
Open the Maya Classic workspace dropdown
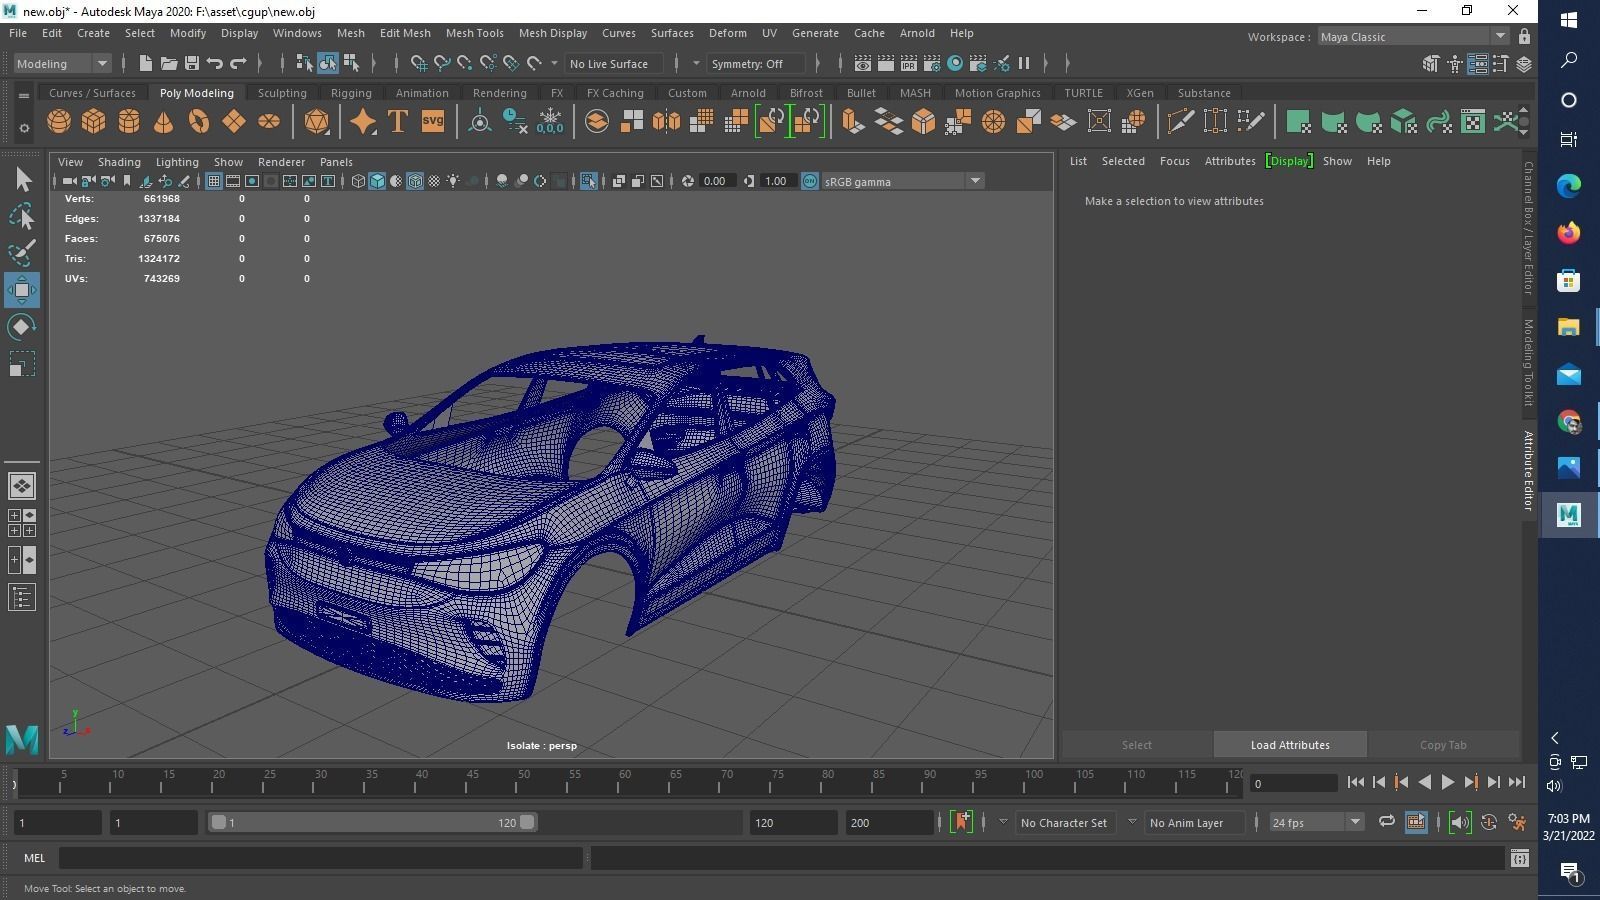(x=1413, y=37)
